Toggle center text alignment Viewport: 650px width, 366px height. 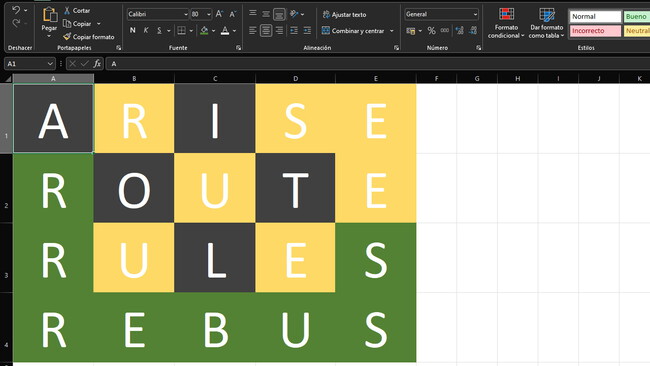tap(266, 30)
